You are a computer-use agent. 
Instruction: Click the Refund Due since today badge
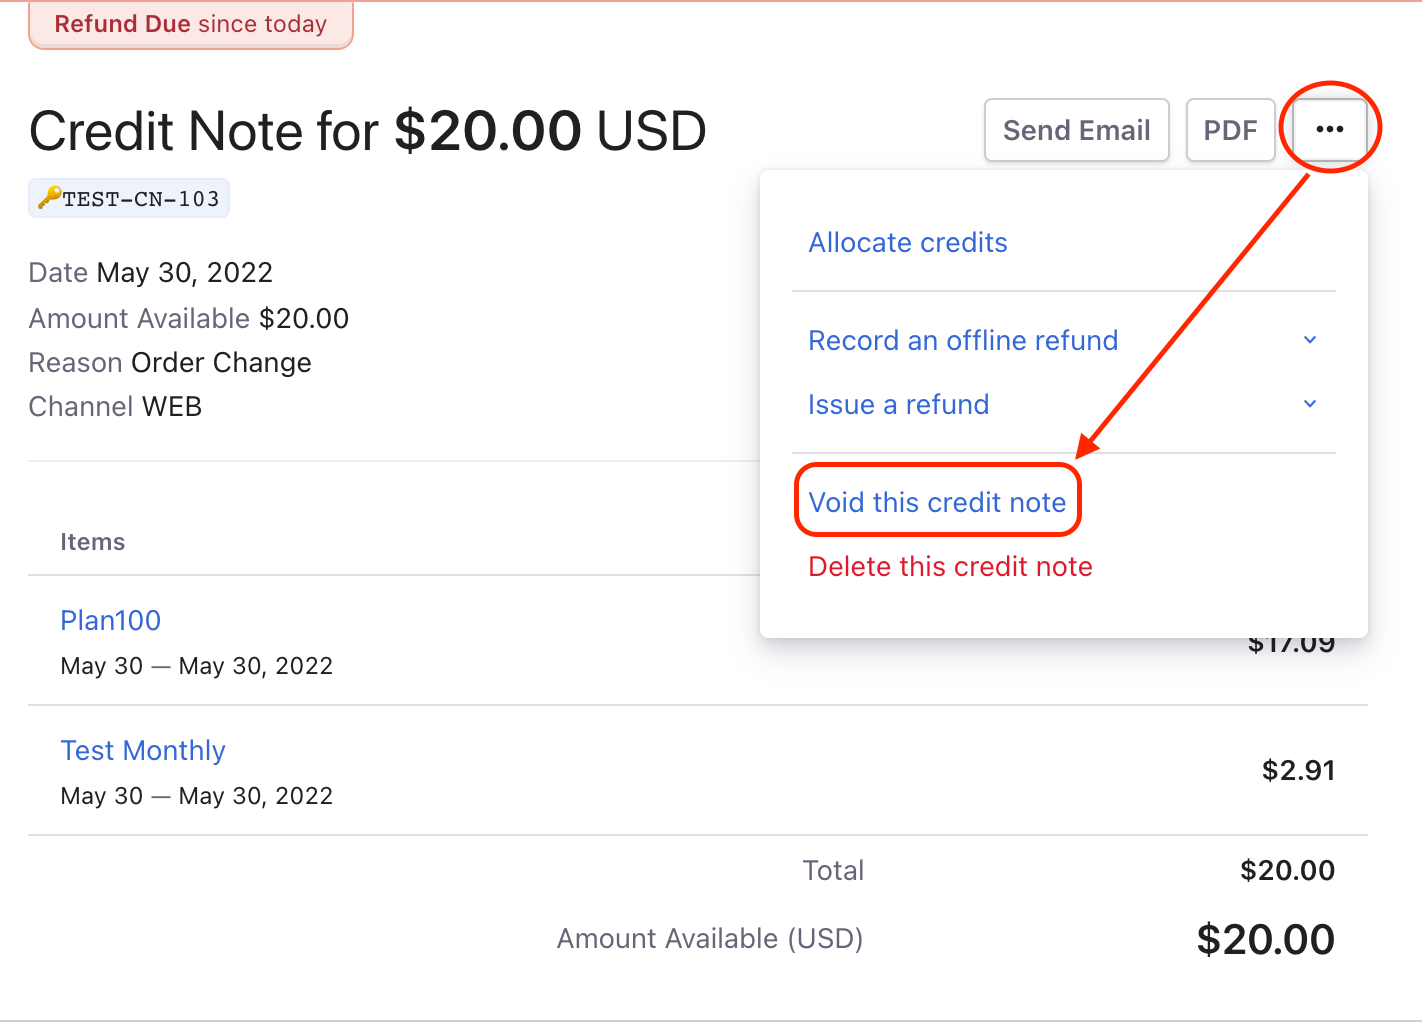point(191,24)
